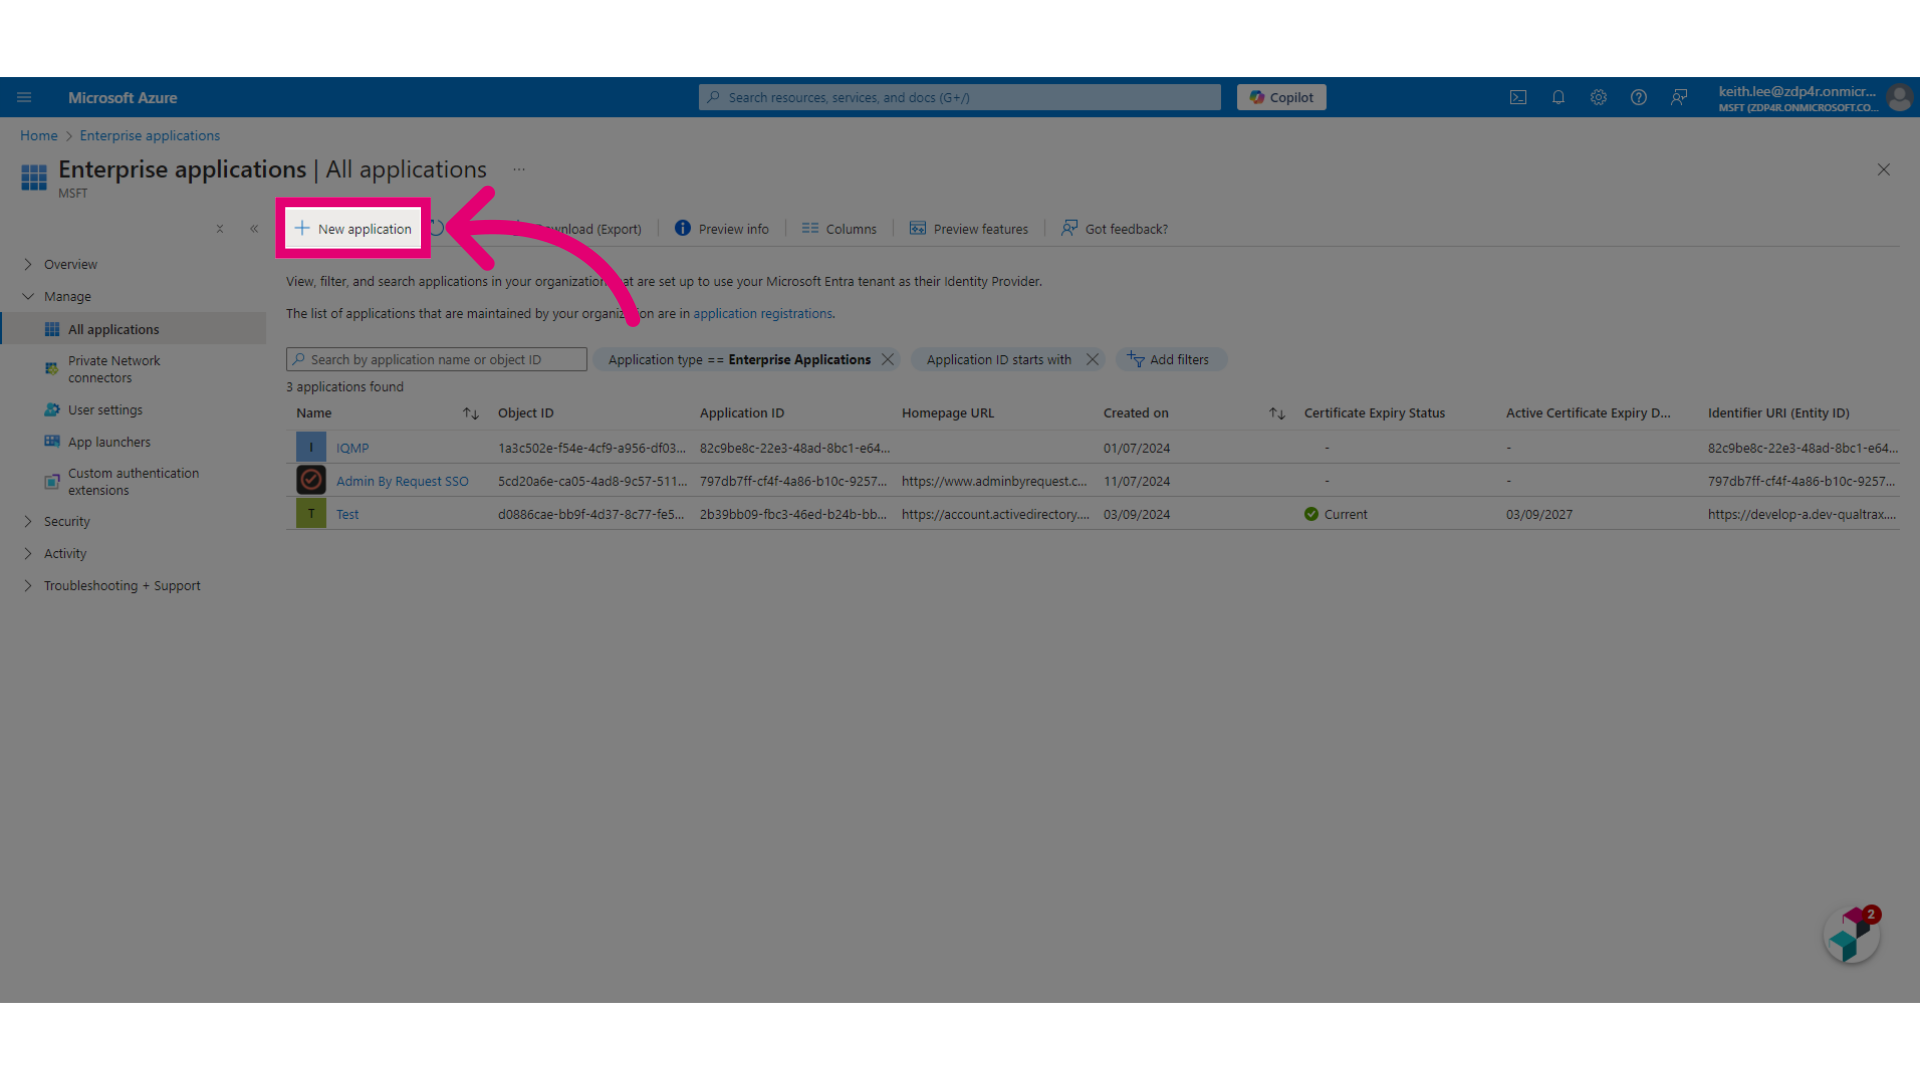Click the Copilot button

tap(1281, 97)
